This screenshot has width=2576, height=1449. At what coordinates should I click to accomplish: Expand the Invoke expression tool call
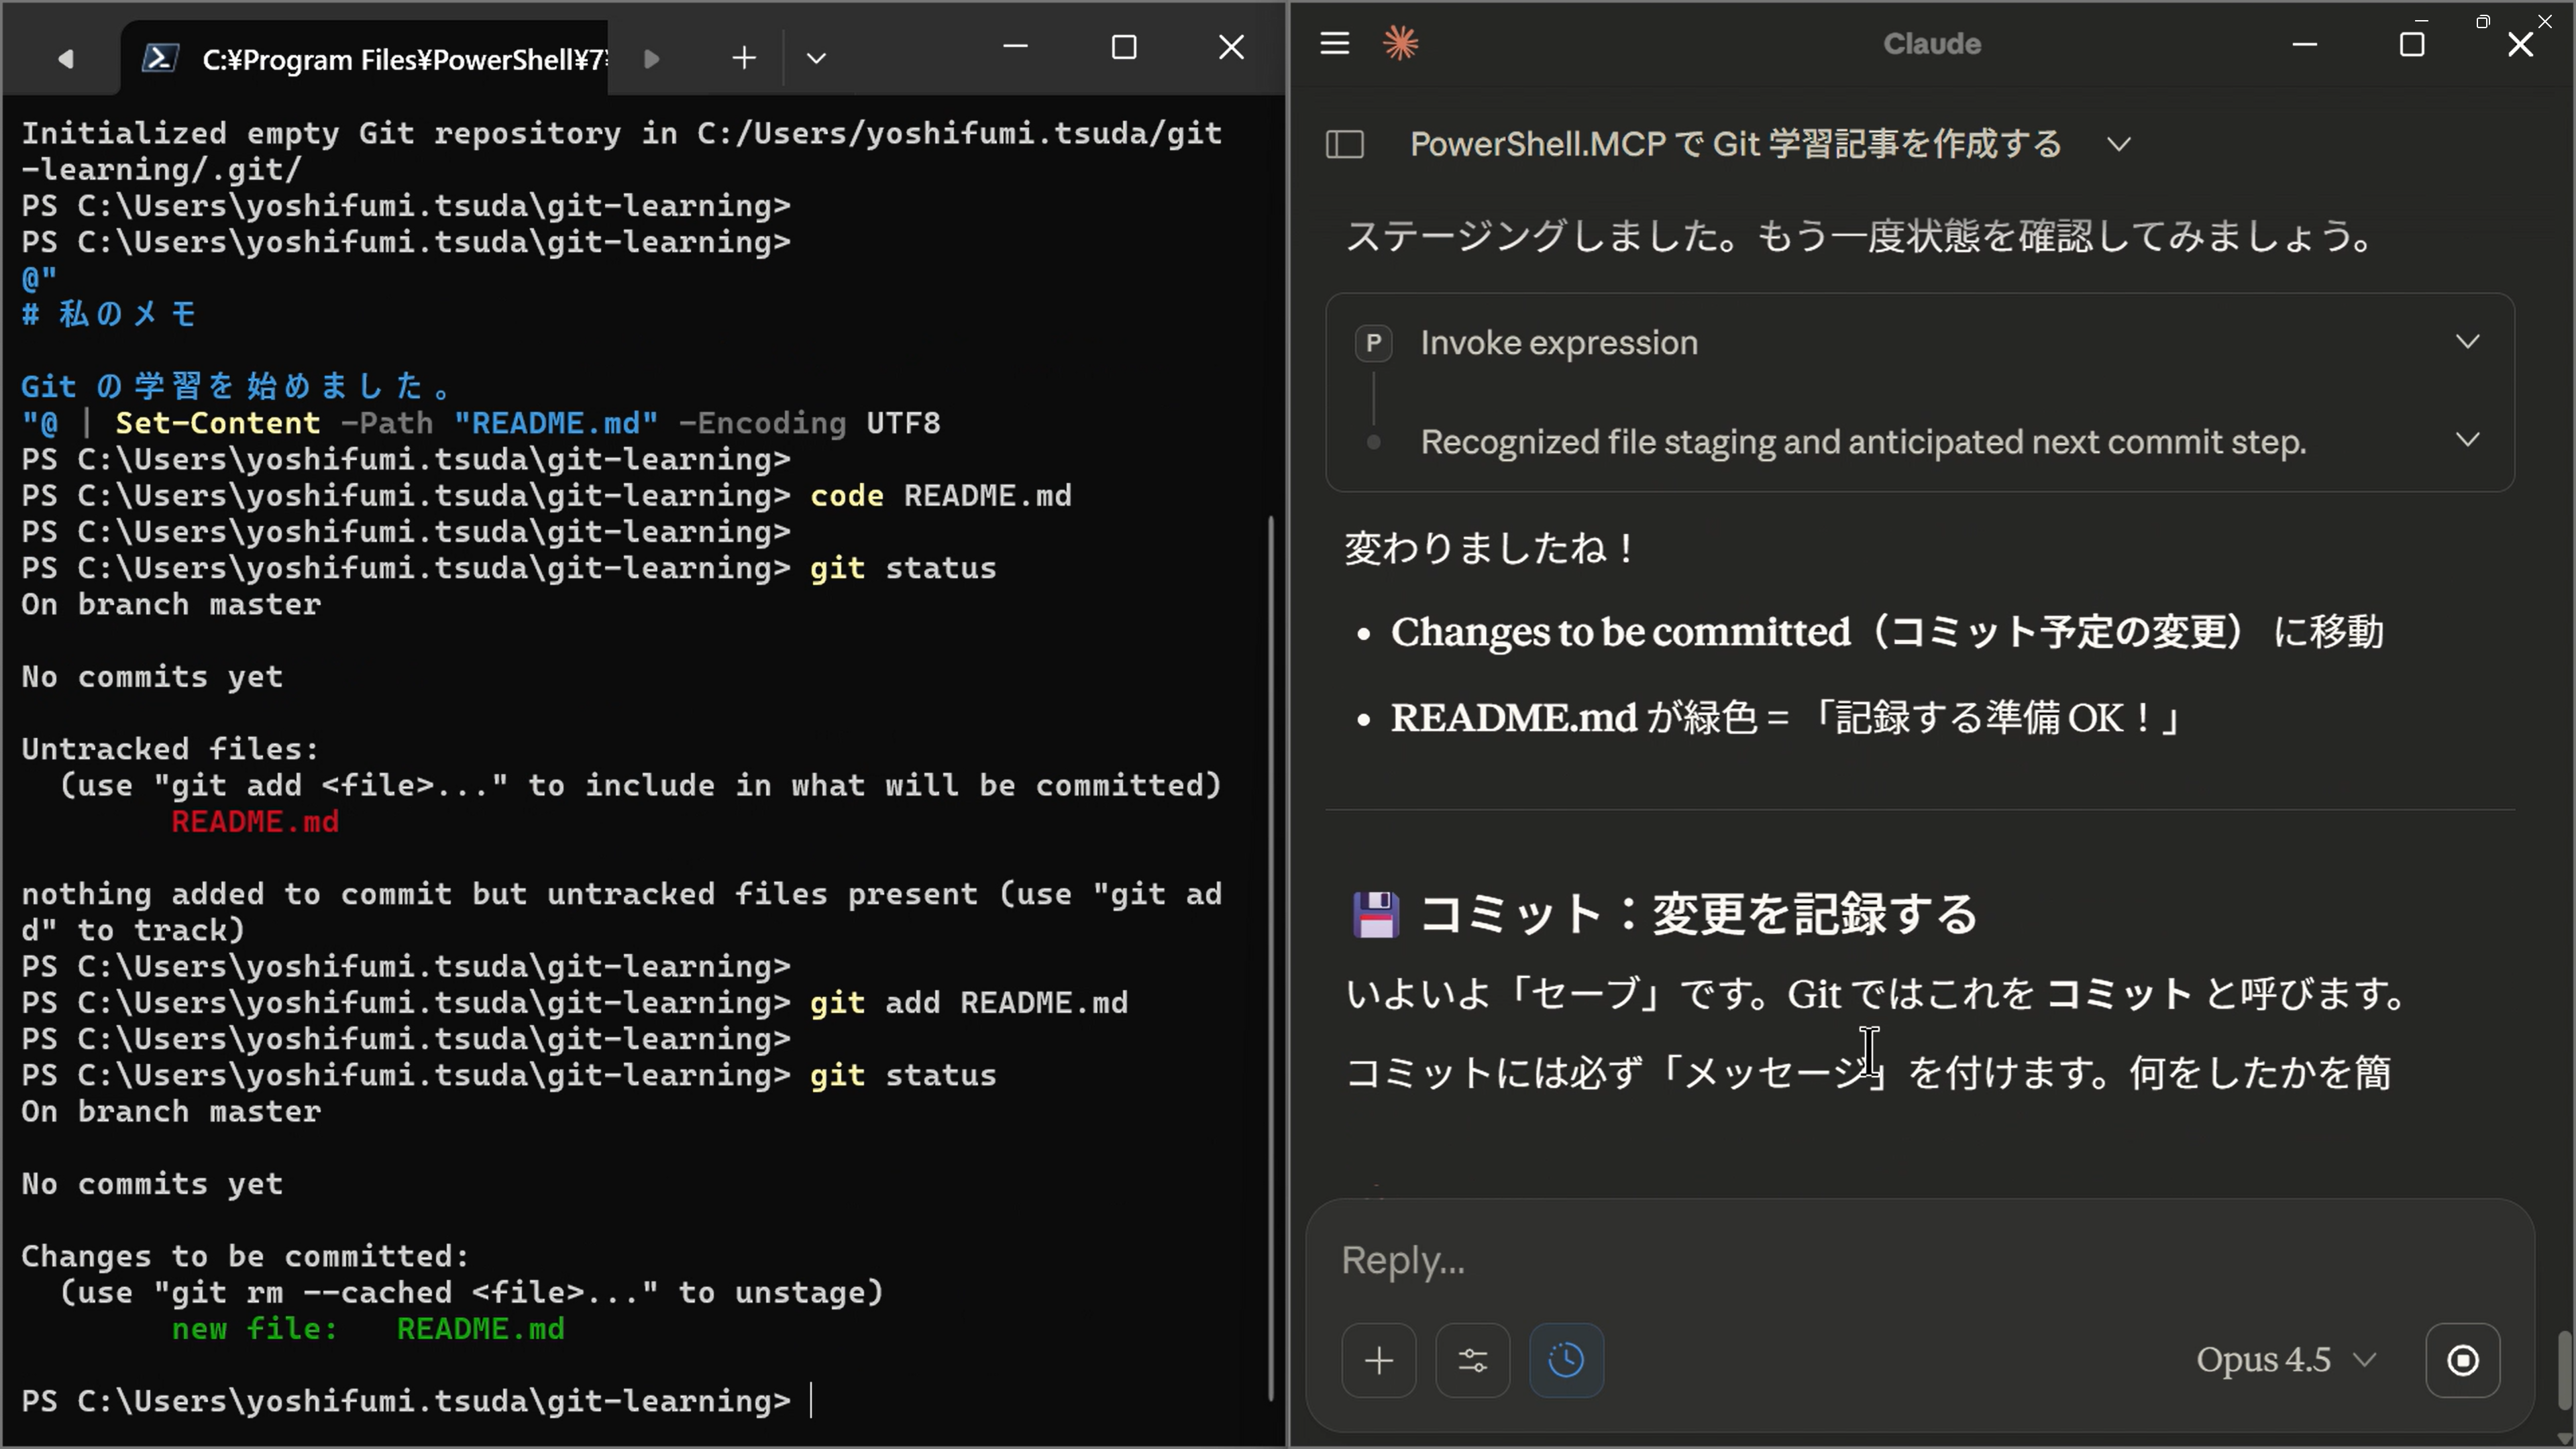pyautogui.click(x=2467, y=342)
